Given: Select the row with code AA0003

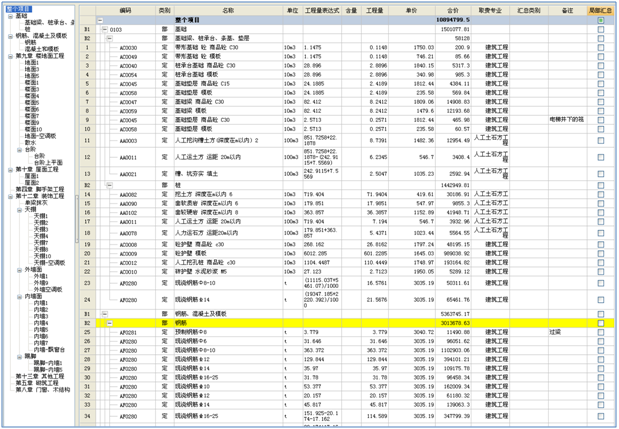Looking at the screenshot, I should coord(128,141).
